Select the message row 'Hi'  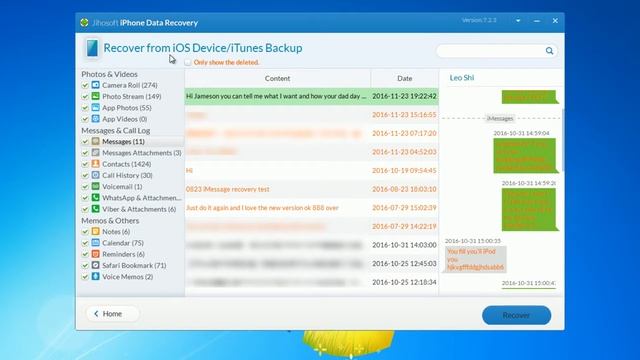(x=311, y=171)
